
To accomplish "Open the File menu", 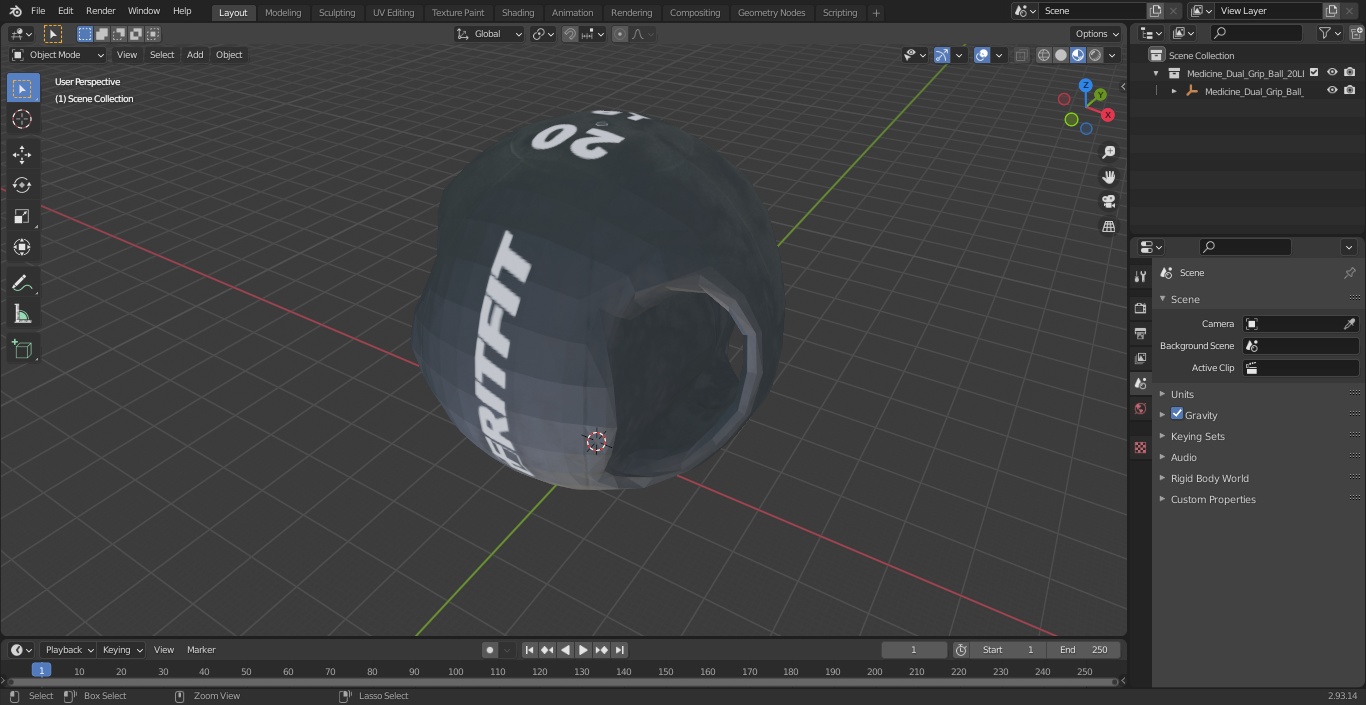I will pyautogui.click(x=38, y=11).
